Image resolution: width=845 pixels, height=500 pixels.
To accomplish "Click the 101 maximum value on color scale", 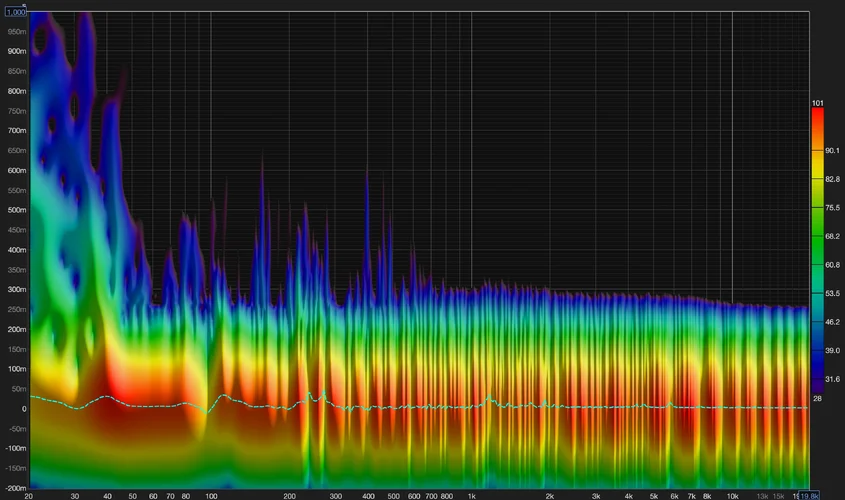I will (x=818, y=103).
